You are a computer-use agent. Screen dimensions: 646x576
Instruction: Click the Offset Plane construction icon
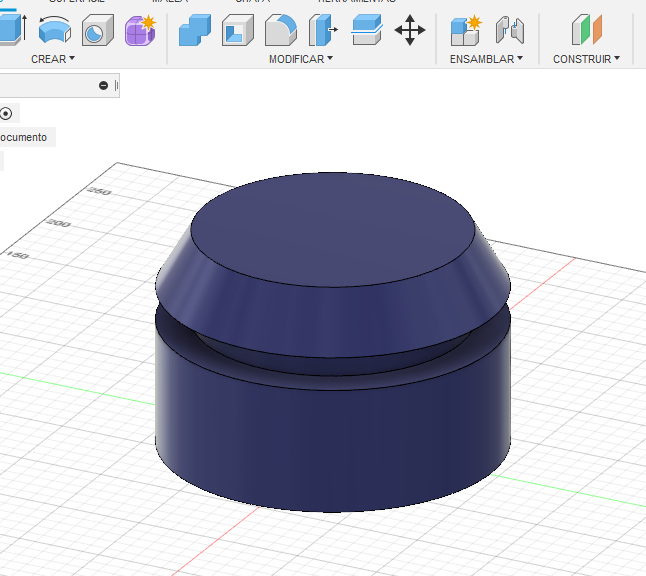587,30
